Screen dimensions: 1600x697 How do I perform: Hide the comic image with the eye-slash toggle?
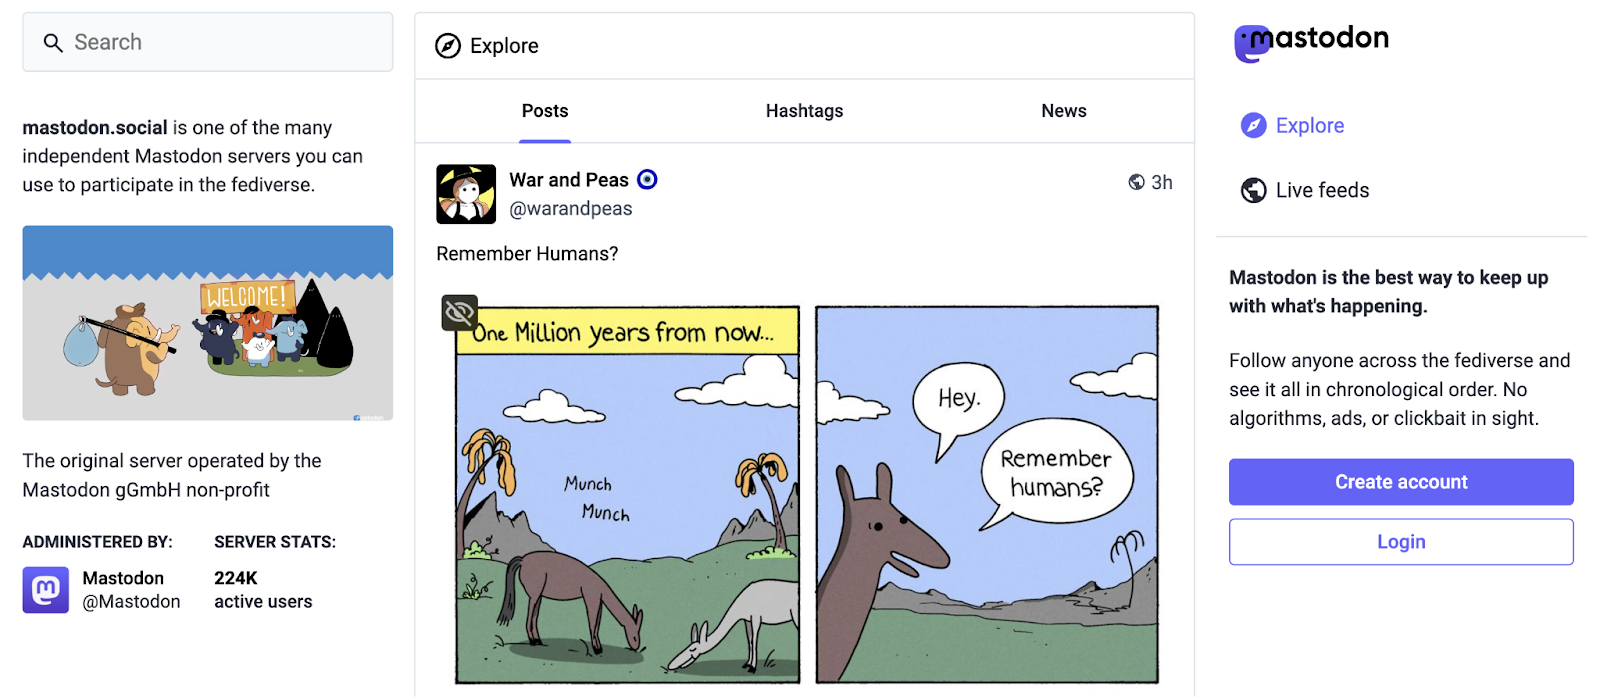click(x=459, y=312)
